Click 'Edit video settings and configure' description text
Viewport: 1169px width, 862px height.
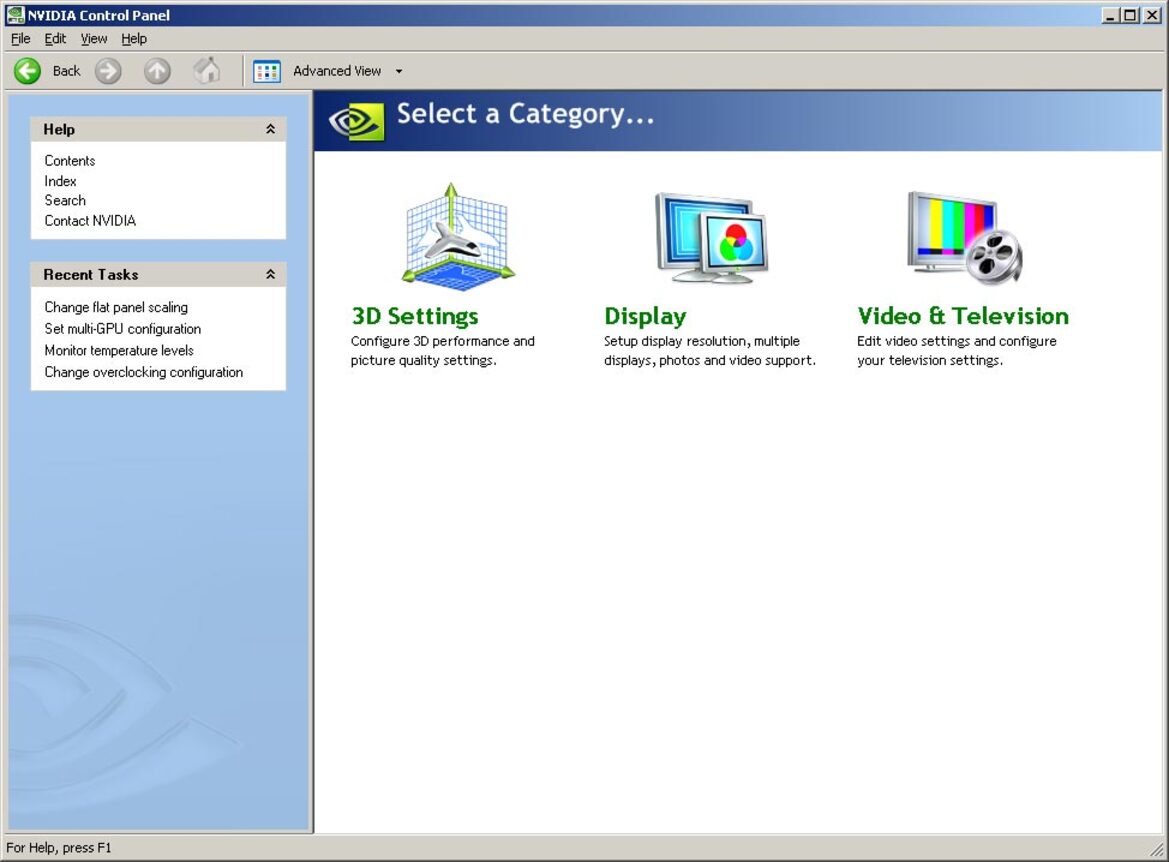(957, 341)
